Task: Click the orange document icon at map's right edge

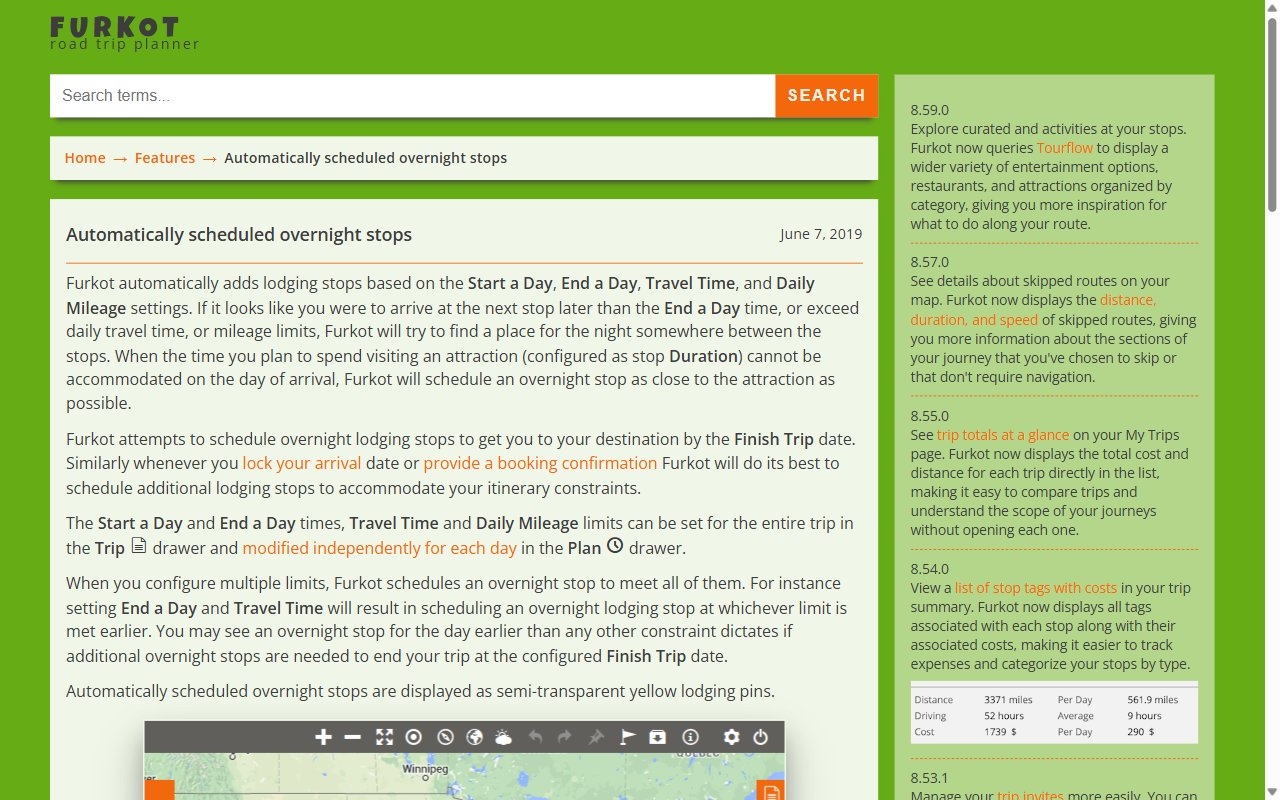Action: (770, 790)
